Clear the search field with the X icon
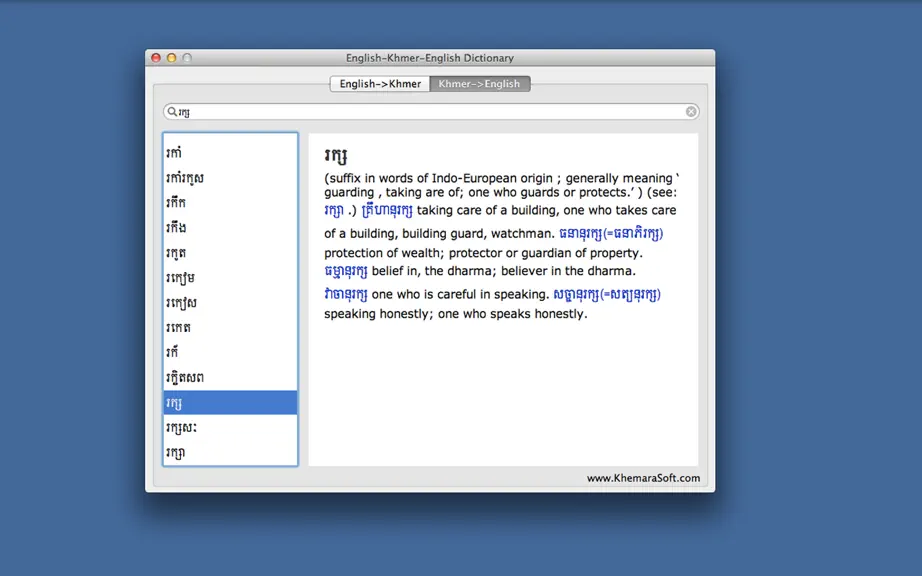 [691, 112]
